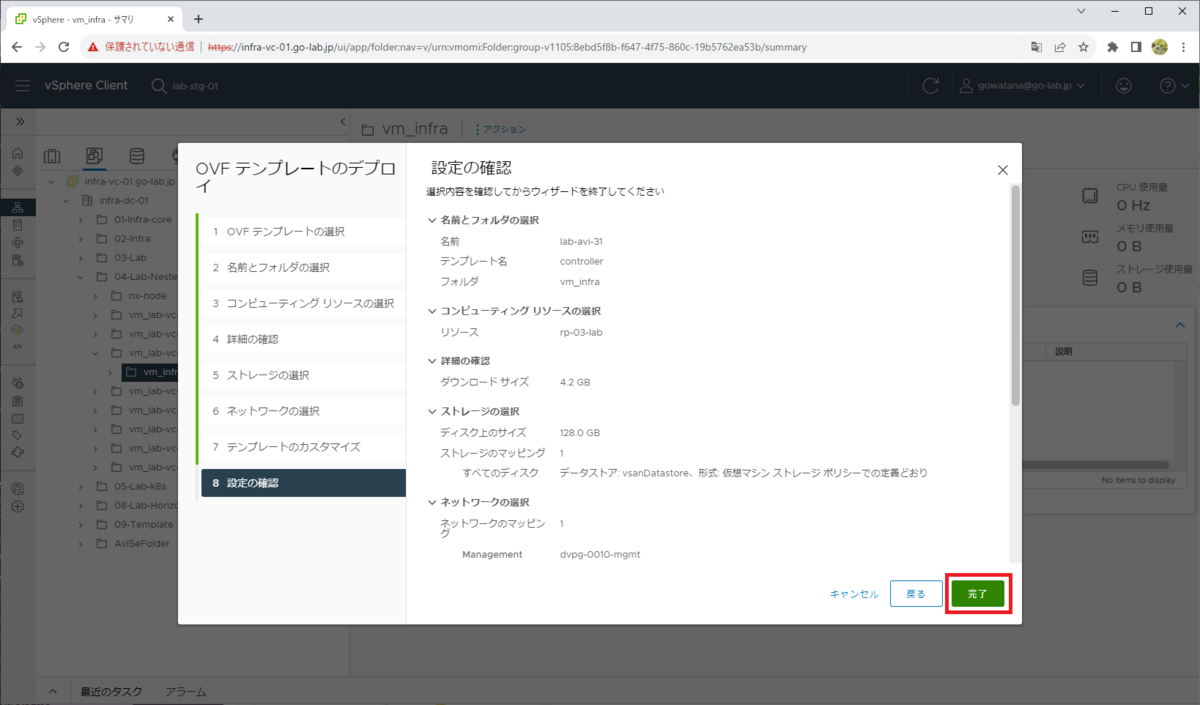The image size is (1200, 705).
Task: Open Content Libraries sidebar icon
Action: click(x=17, y=226)
